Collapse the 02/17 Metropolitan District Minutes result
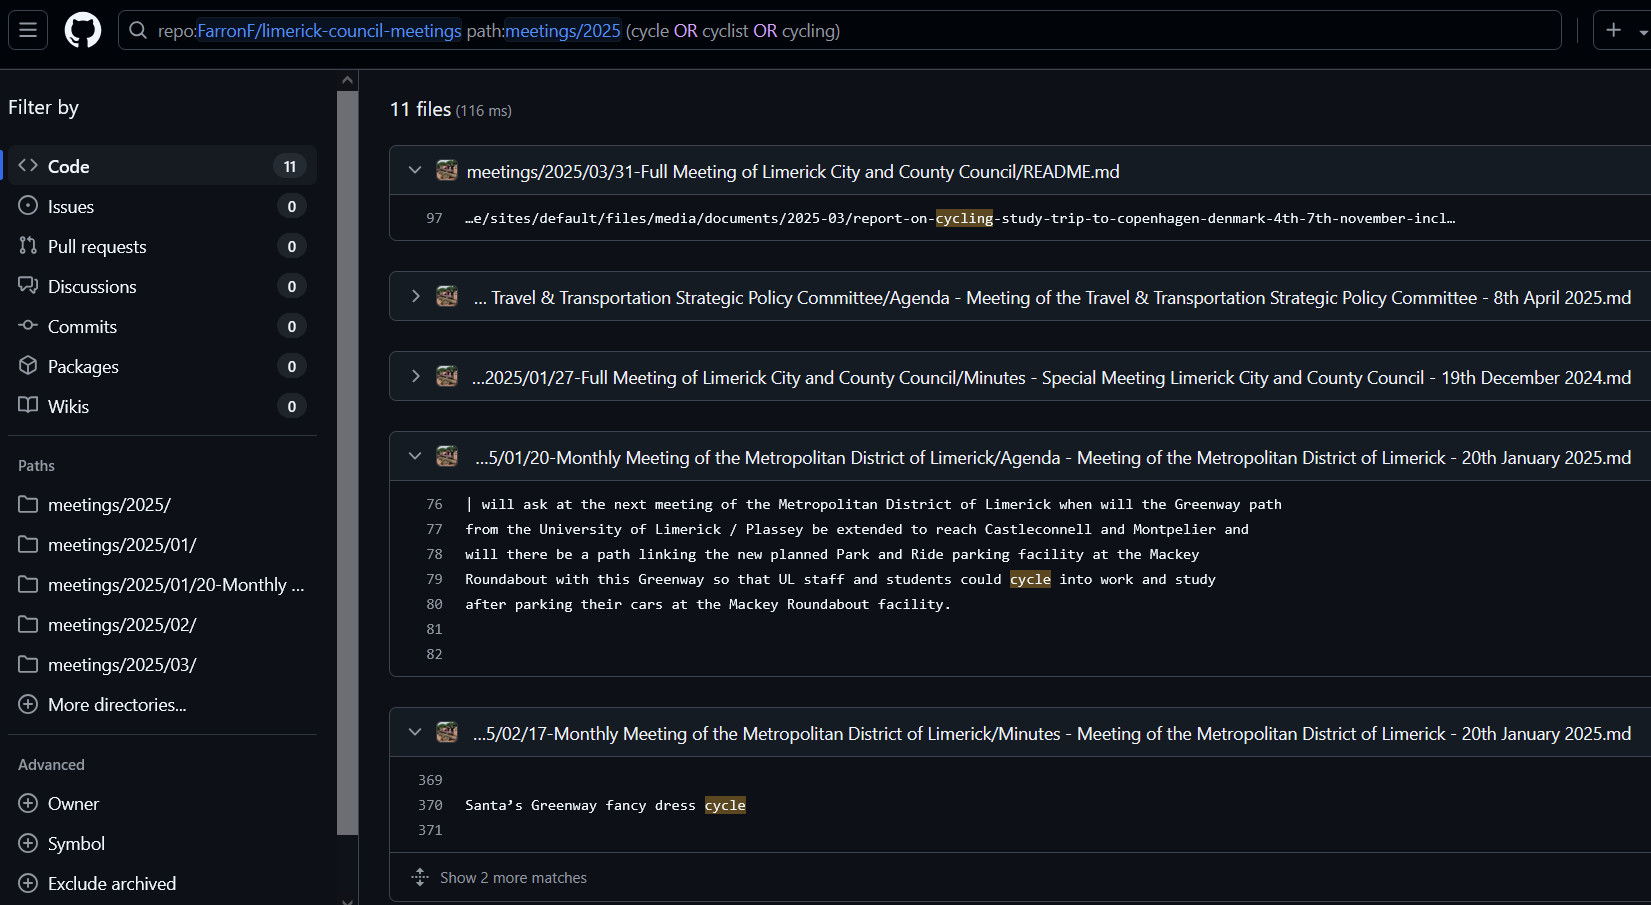The height and width of the screenshot is (905, 1651). [415, 733]
